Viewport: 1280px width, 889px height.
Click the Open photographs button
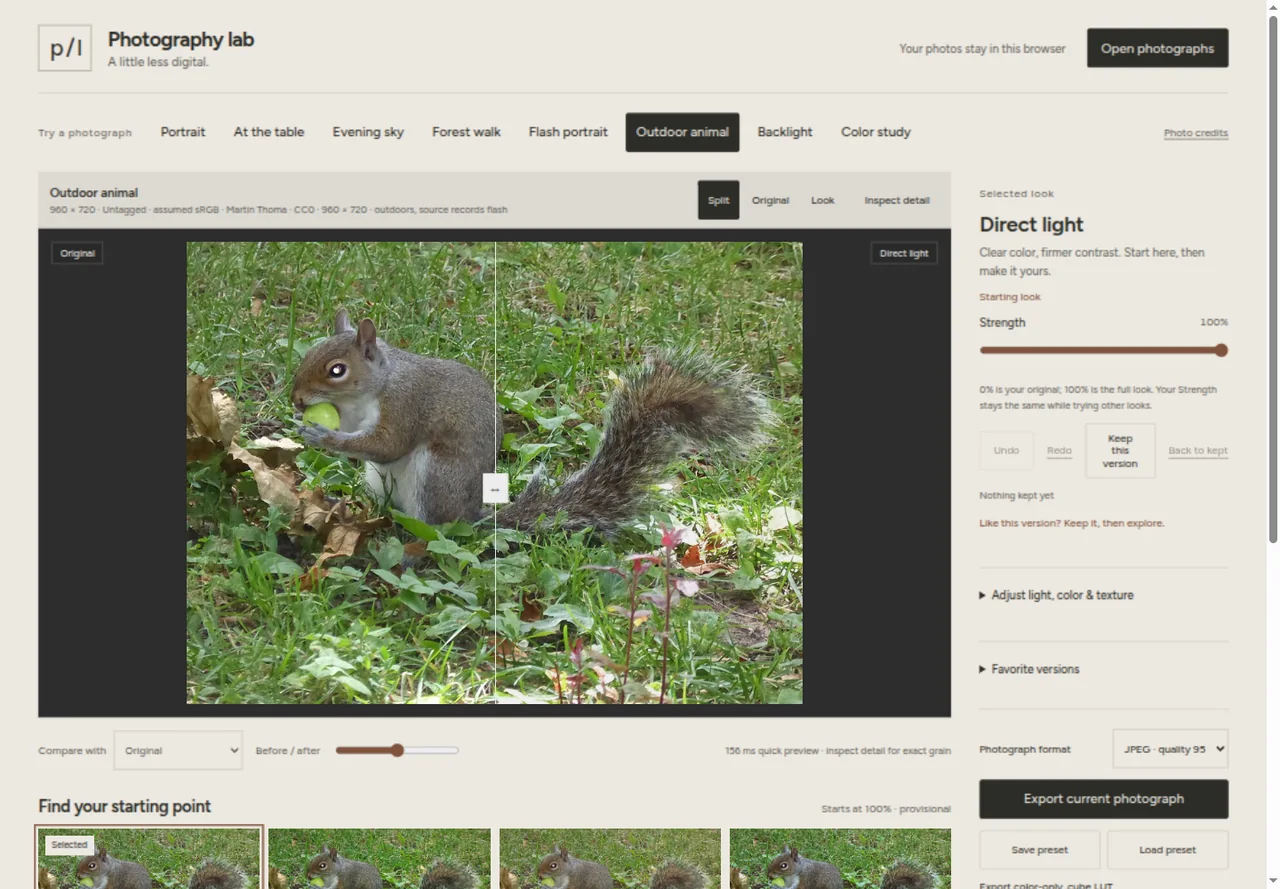pos(1157,48)
